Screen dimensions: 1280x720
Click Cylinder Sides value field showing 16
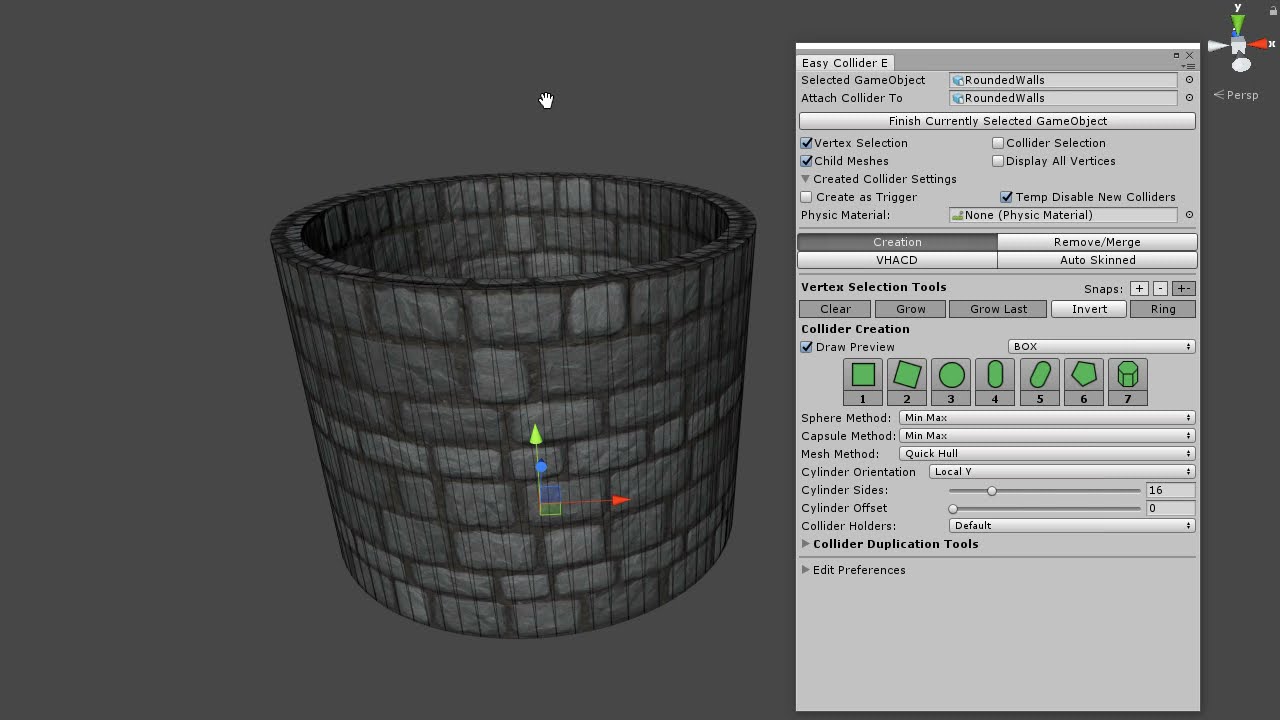click(x=1170, y=490)
